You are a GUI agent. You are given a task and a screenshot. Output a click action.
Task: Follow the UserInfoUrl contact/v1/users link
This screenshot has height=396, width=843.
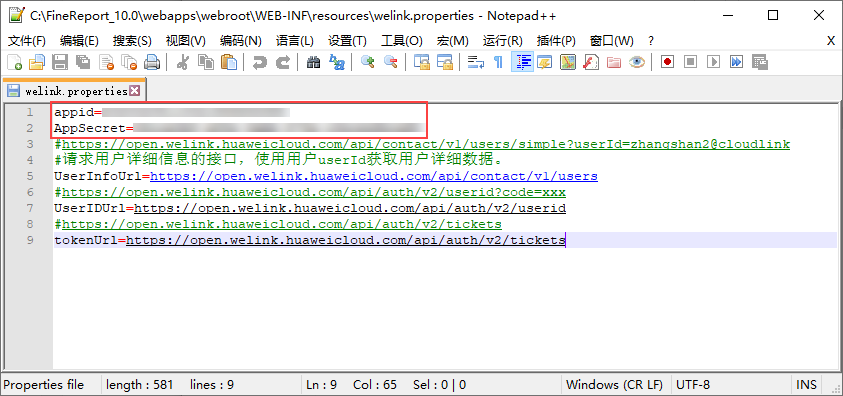coord(374,176)
